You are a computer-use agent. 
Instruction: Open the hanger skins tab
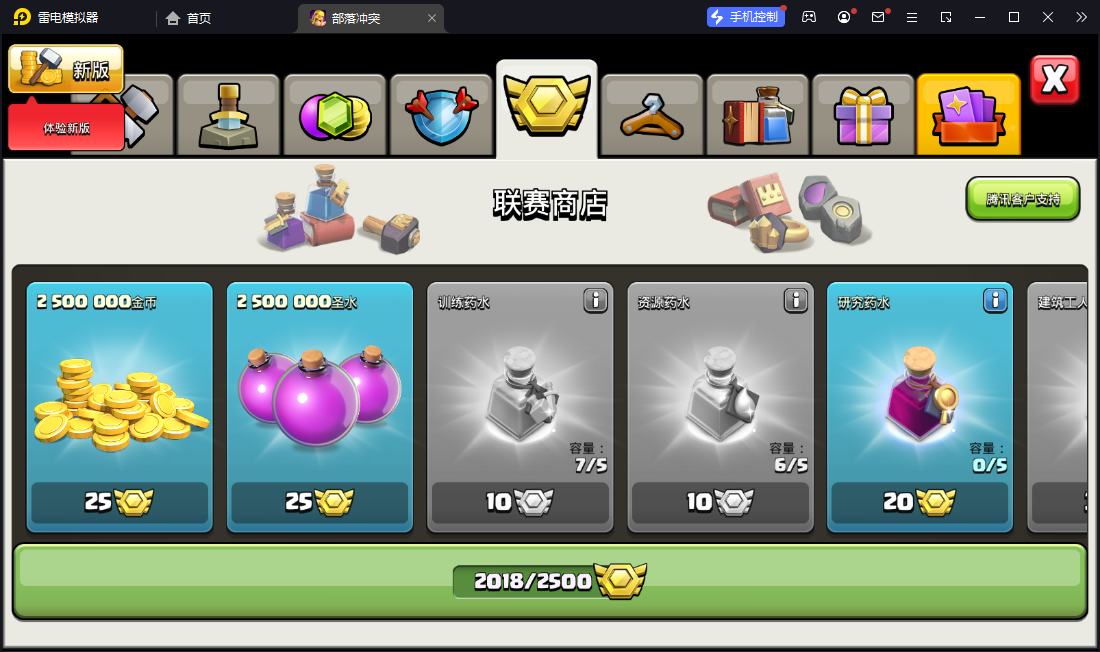point(652,114)
